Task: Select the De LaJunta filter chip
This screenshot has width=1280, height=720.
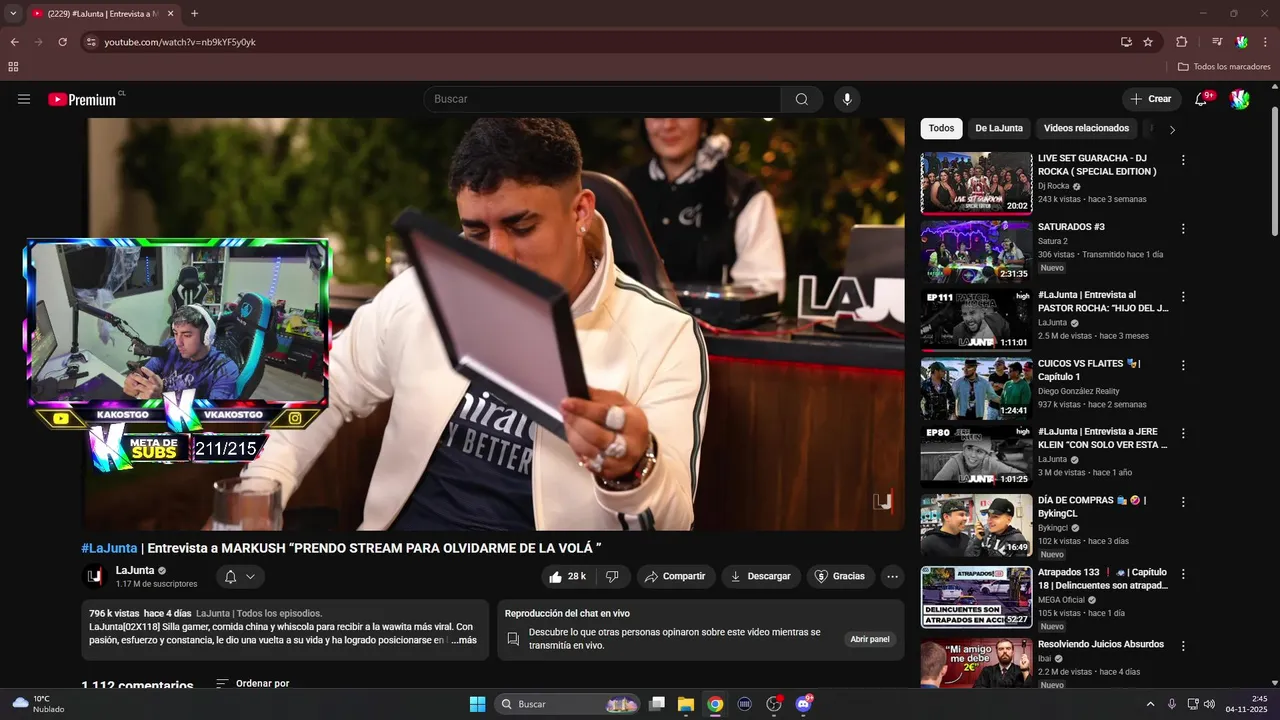Action: pyautogui.click(x=999, y=128)
